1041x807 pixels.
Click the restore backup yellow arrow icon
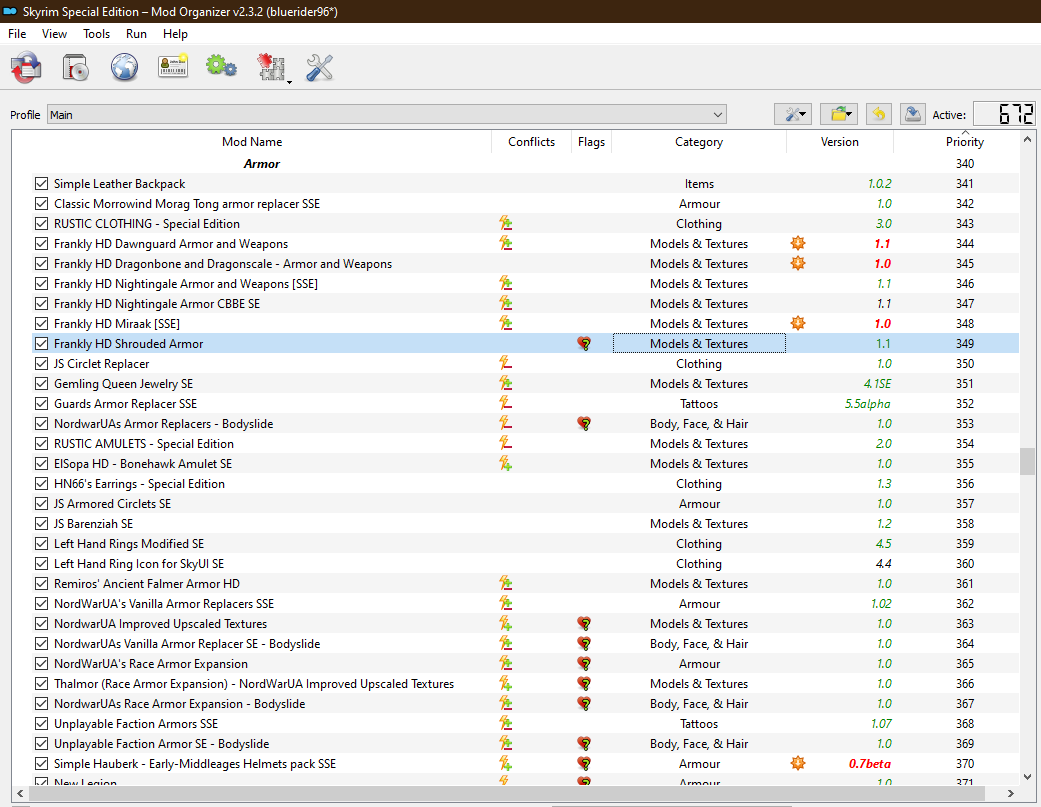(x=878, y=114)
